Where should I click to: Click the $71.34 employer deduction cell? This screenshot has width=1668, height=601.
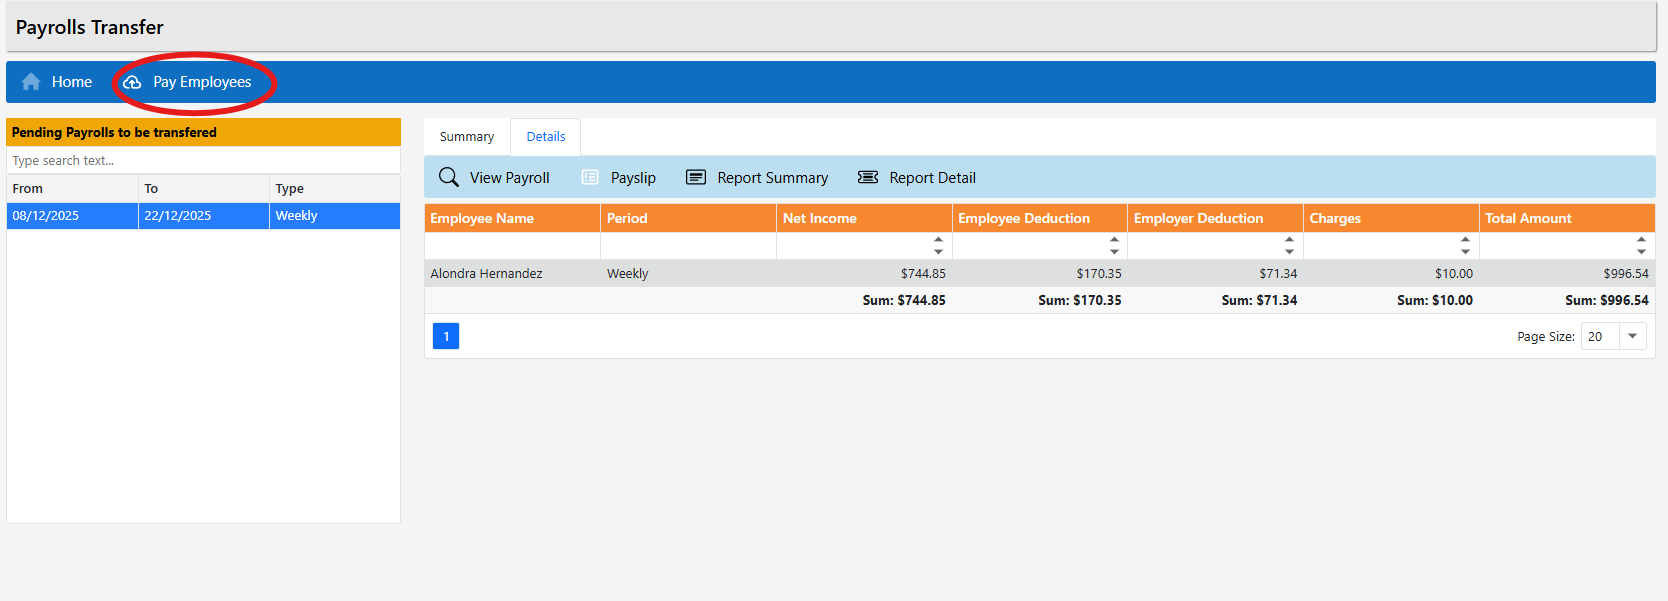pyautogui.click(x=1215, y=273)
